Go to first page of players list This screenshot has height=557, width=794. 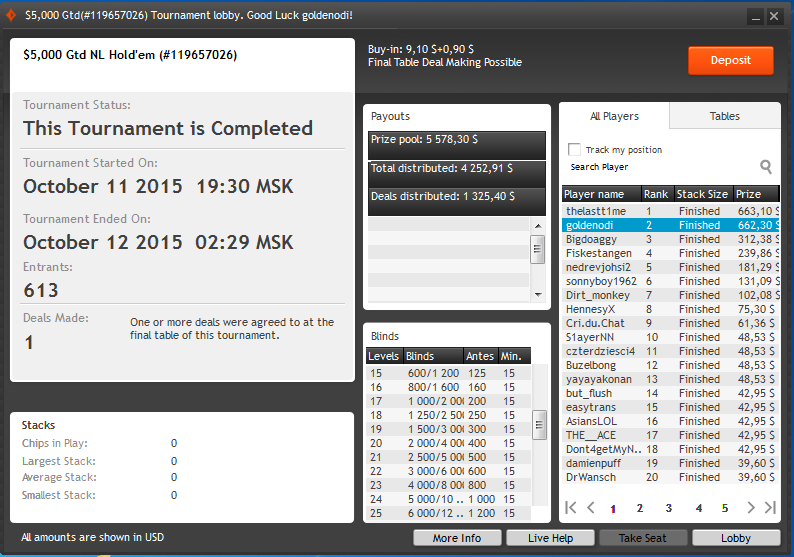tap(571, 507)
